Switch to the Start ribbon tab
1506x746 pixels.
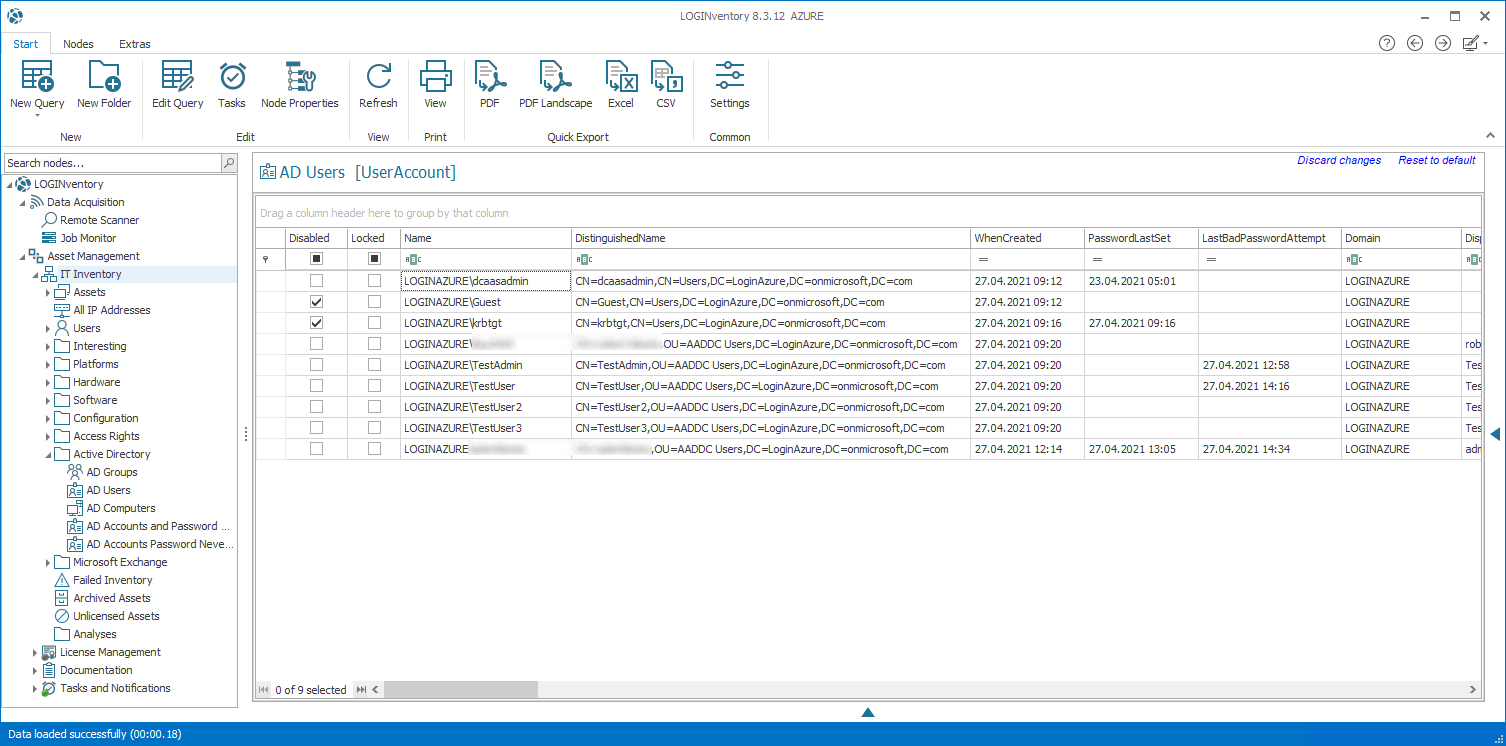pos(26,44)
